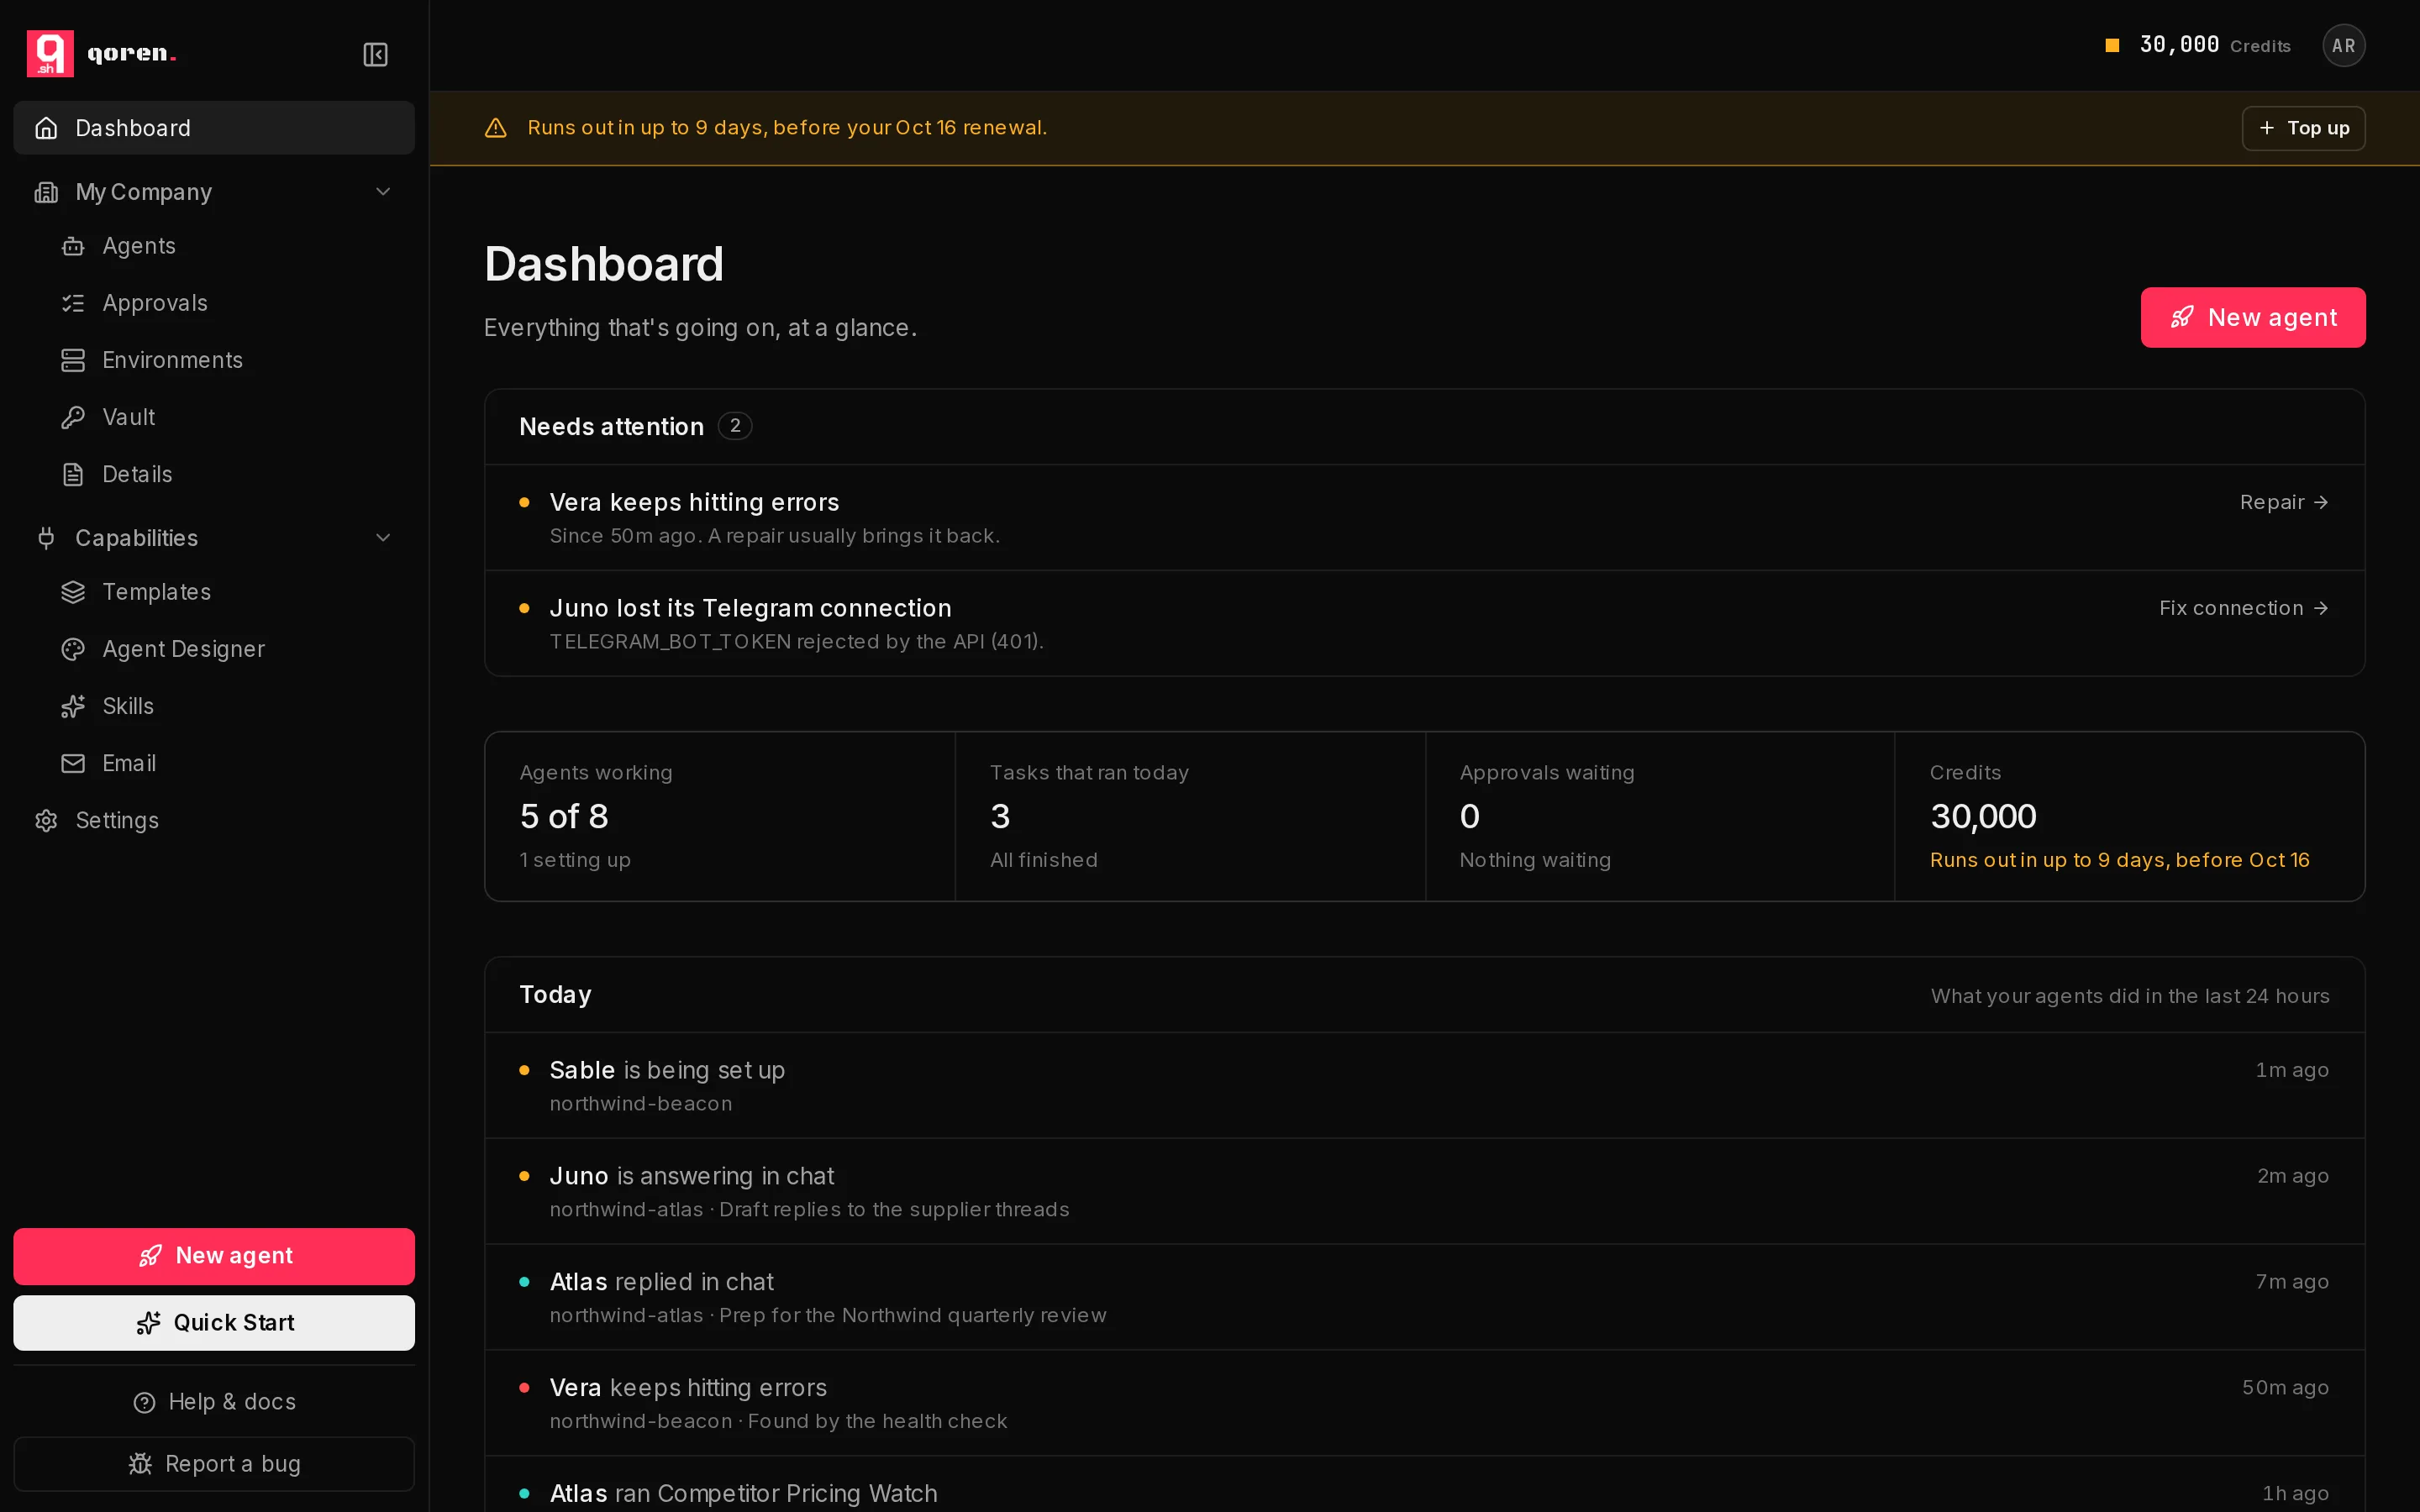Click the Details document icon
This screenshot has width=2420, height=1512.
73,474
